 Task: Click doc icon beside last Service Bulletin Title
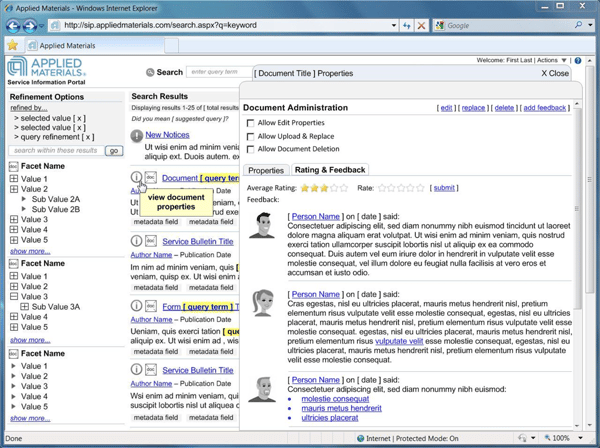coord(151,369)
